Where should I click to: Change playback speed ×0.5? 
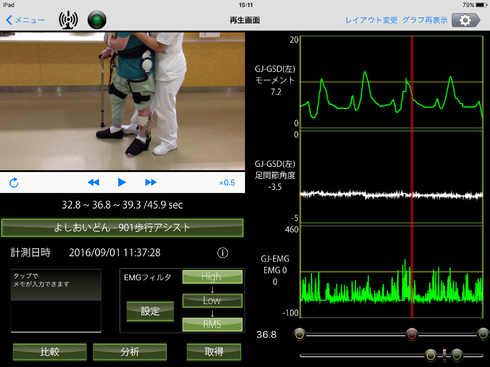click(x=227, y=183)
